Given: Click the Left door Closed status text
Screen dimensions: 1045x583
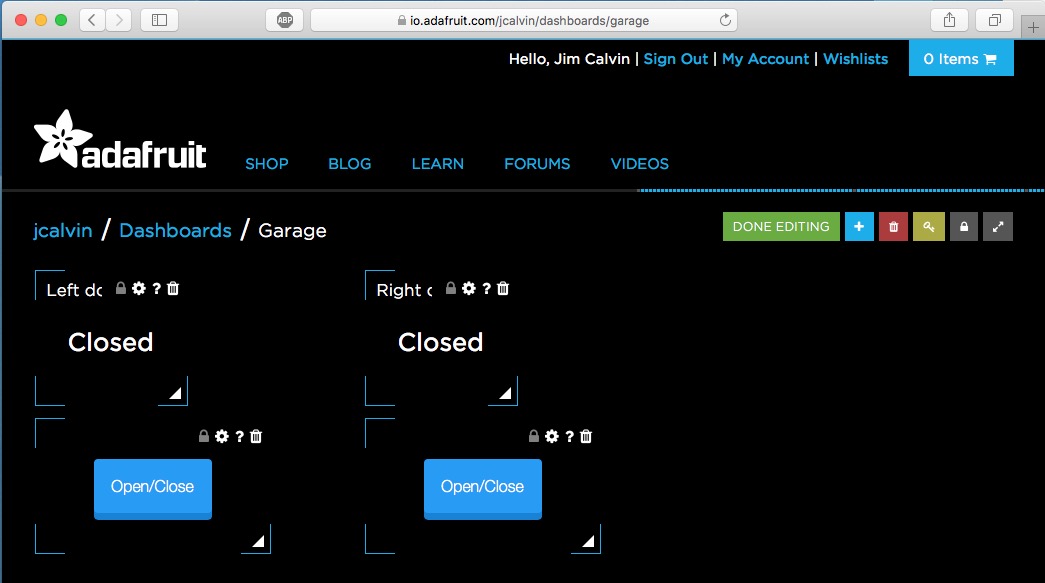Looking at the screenshot, I should 111,342.
